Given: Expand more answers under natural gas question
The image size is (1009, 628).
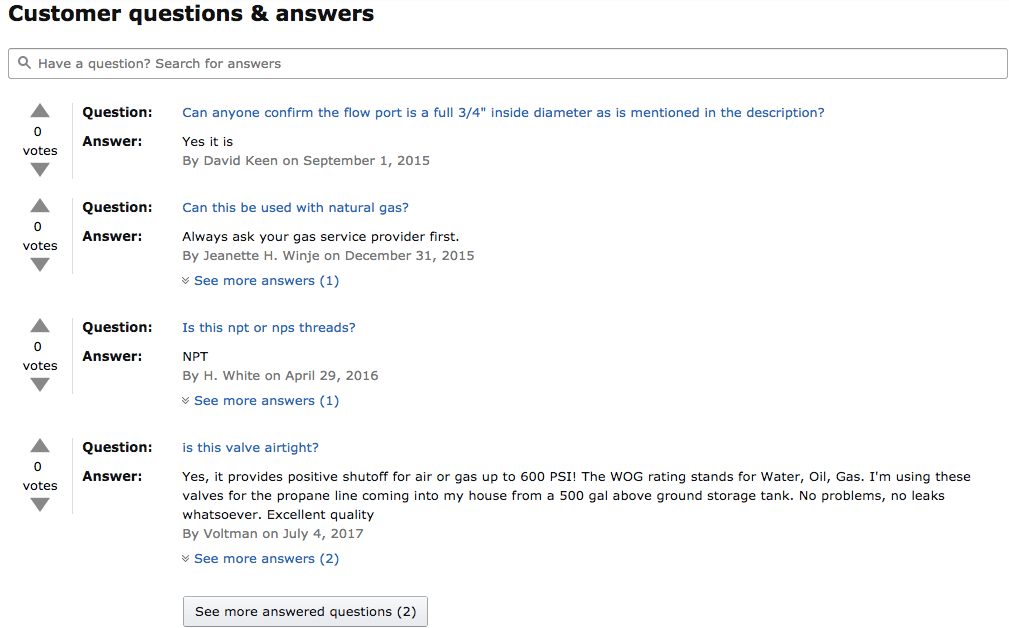Looking at the screenshot, I should [261, 281].
